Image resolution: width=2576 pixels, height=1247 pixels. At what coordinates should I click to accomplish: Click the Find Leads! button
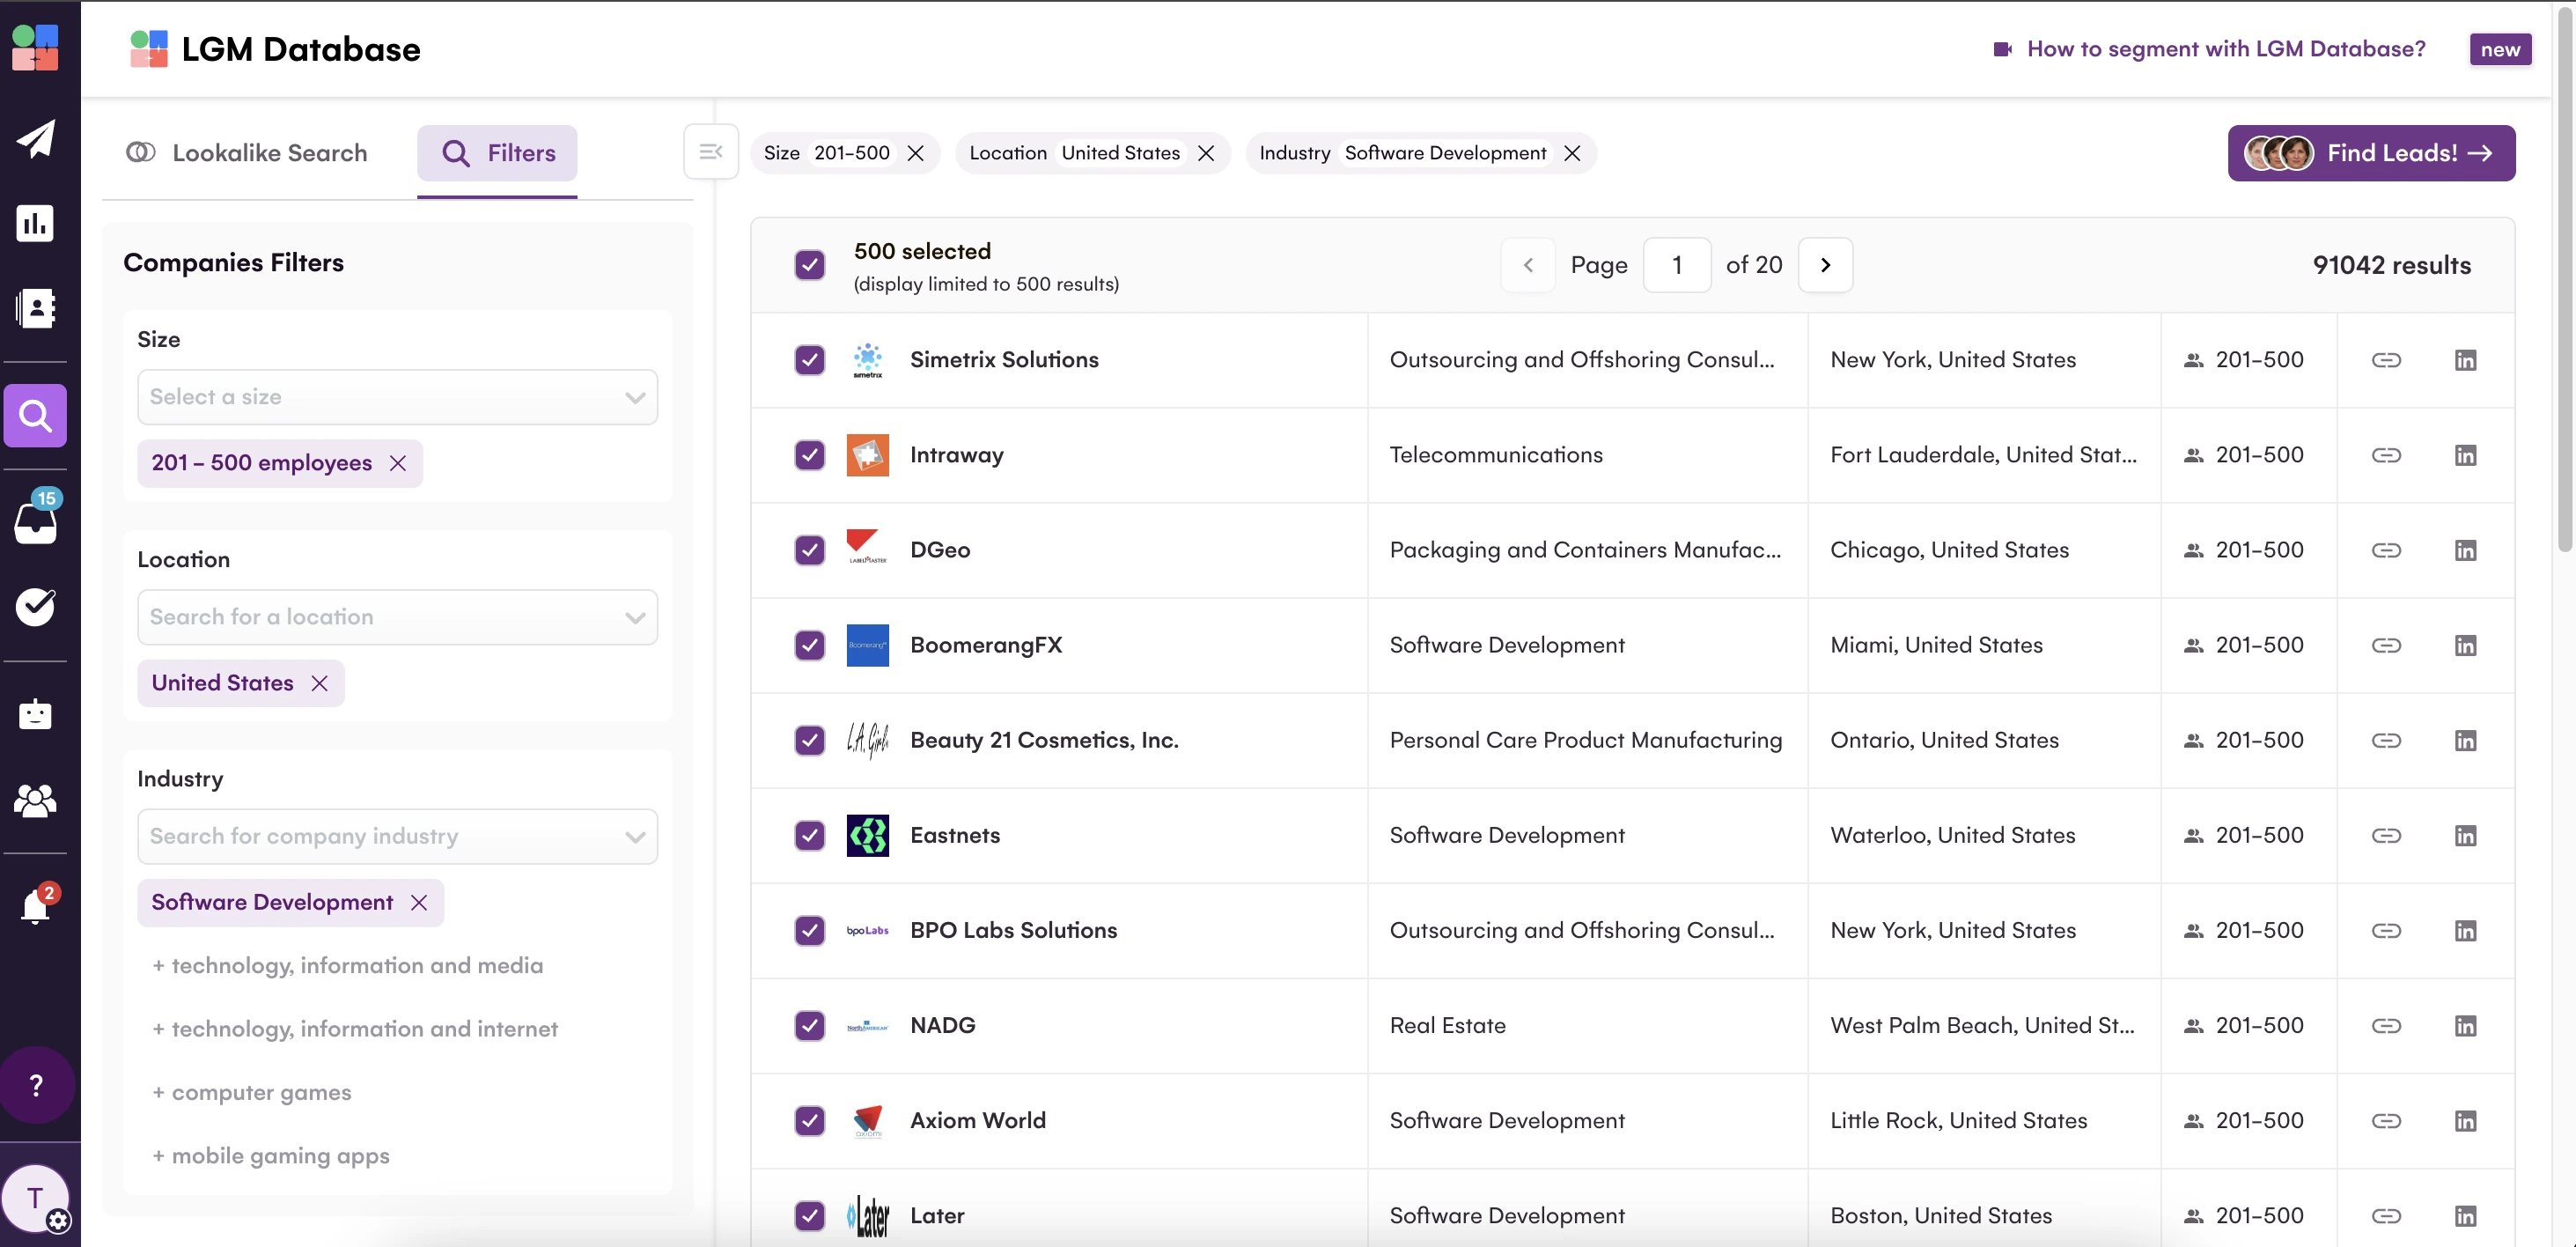pos(2370,153)
